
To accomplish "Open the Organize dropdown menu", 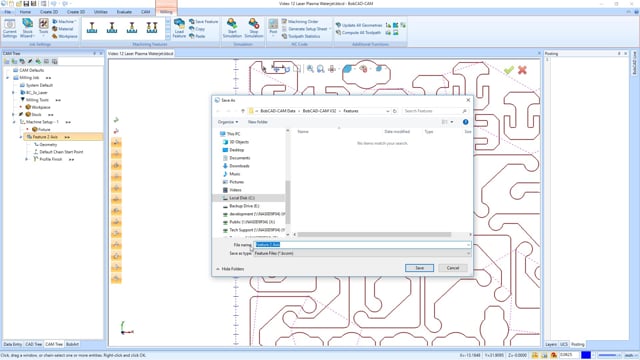I will pos(228,122).
